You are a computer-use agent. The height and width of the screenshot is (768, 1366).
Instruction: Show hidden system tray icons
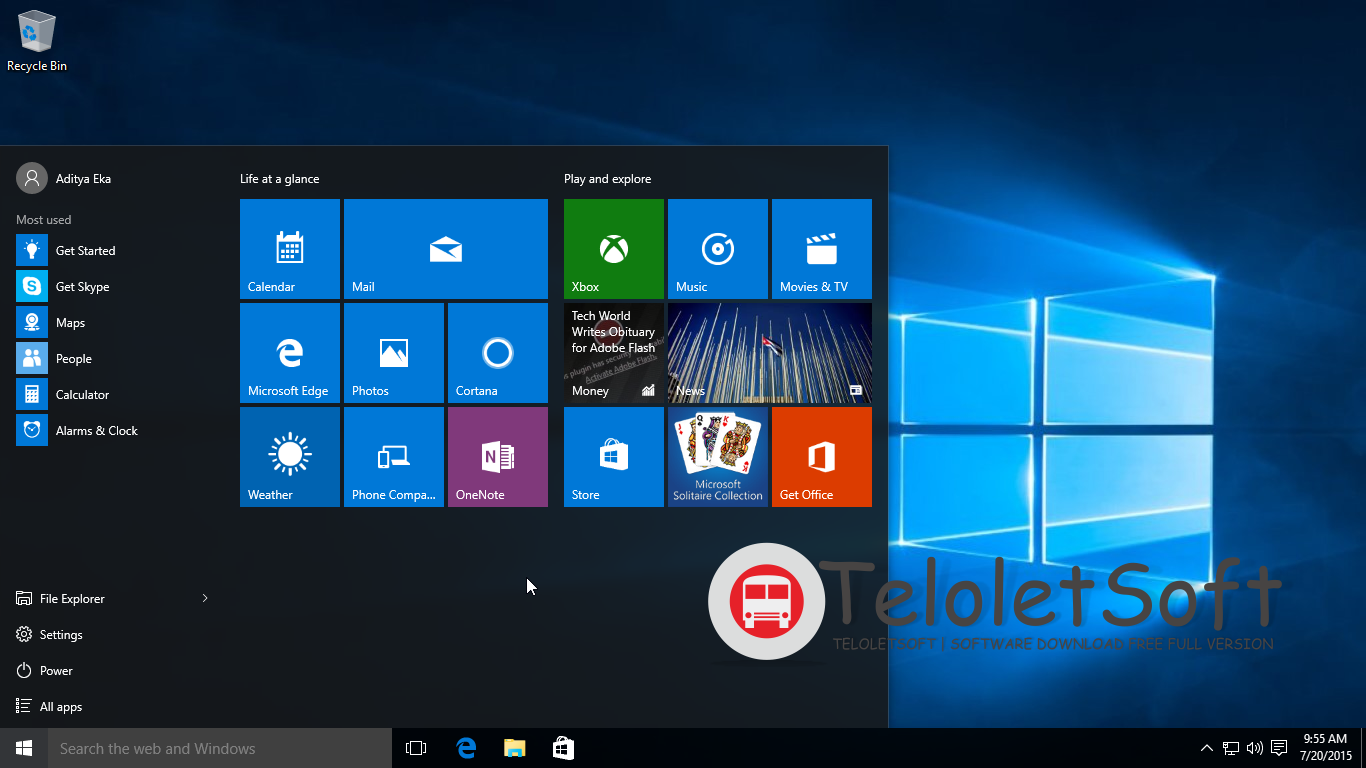(x=1206, y=748)
